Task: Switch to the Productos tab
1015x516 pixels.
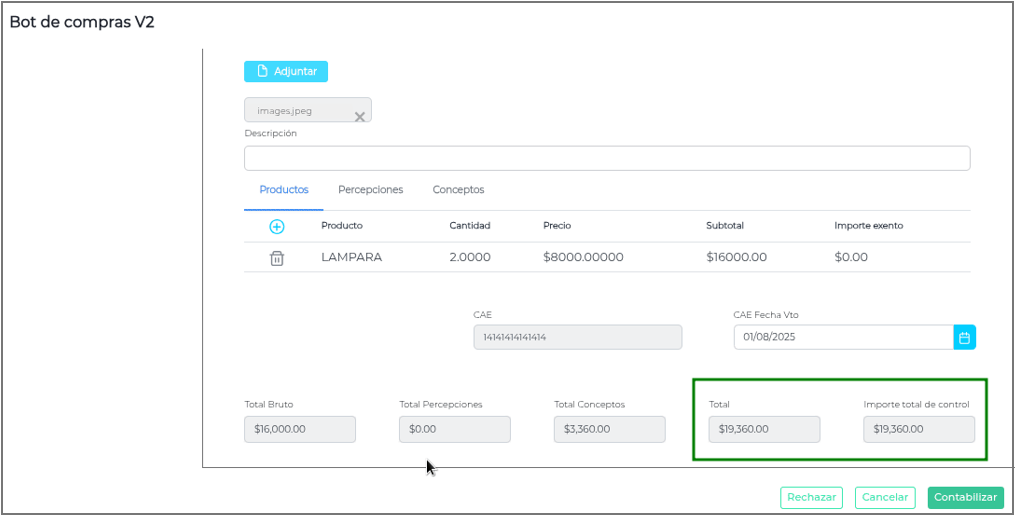Action: pos(284,190)
